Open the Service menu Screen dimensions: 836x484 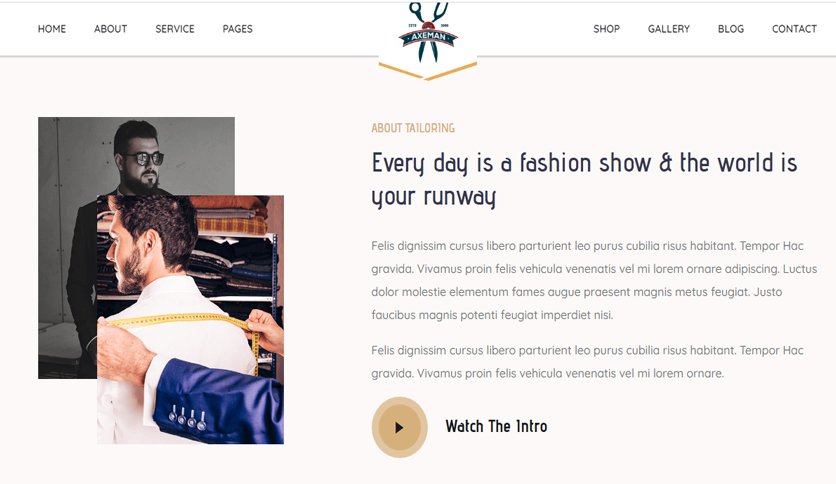(175, 29)
